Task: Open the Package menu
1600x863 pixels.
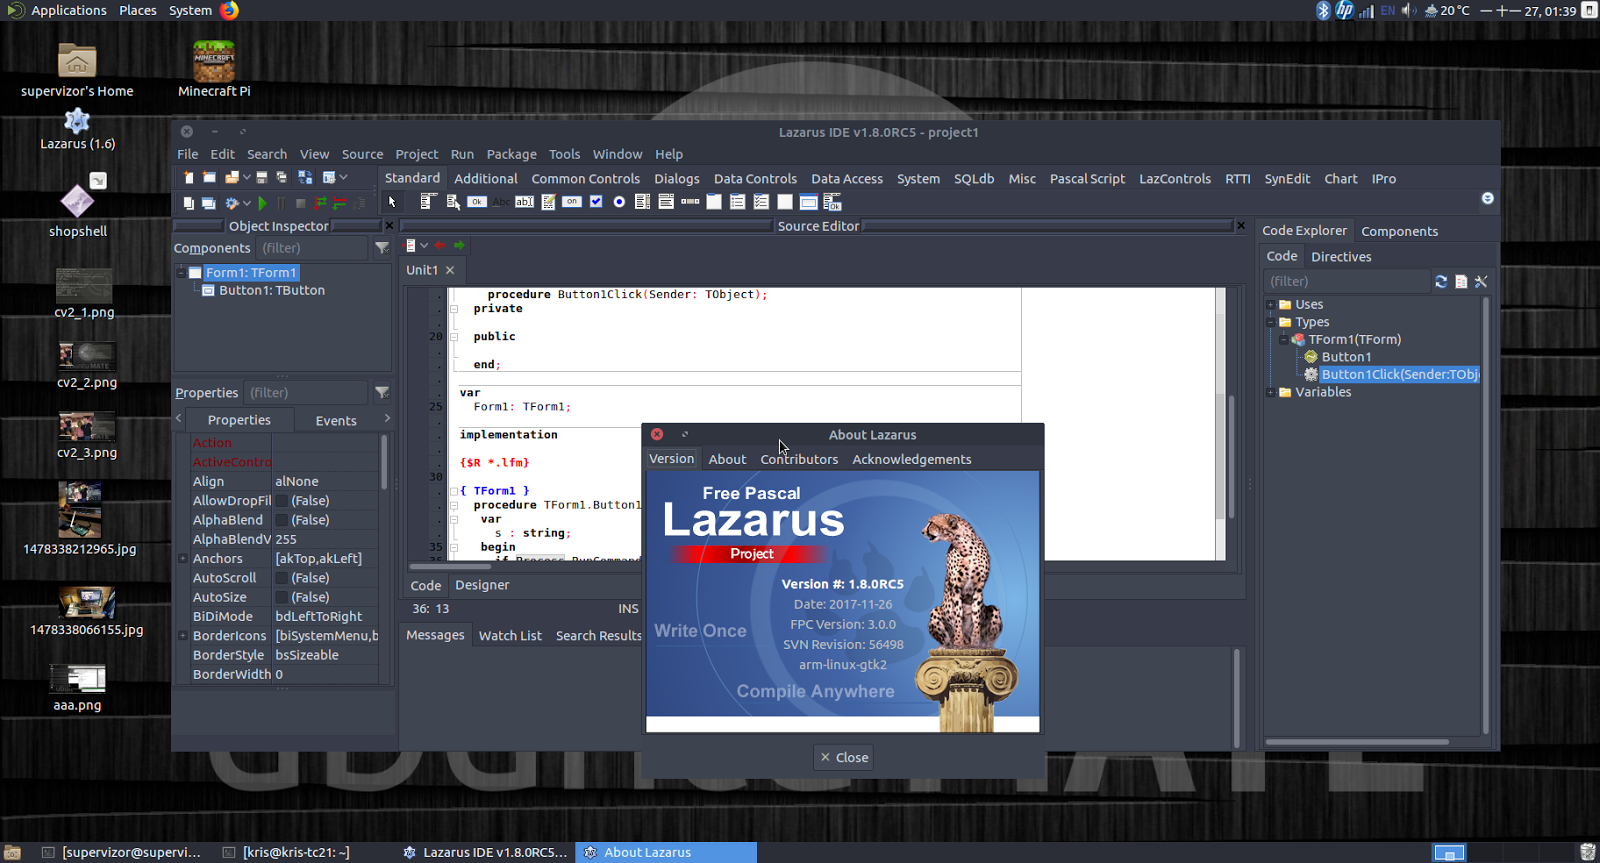Action: pos(512,154)
